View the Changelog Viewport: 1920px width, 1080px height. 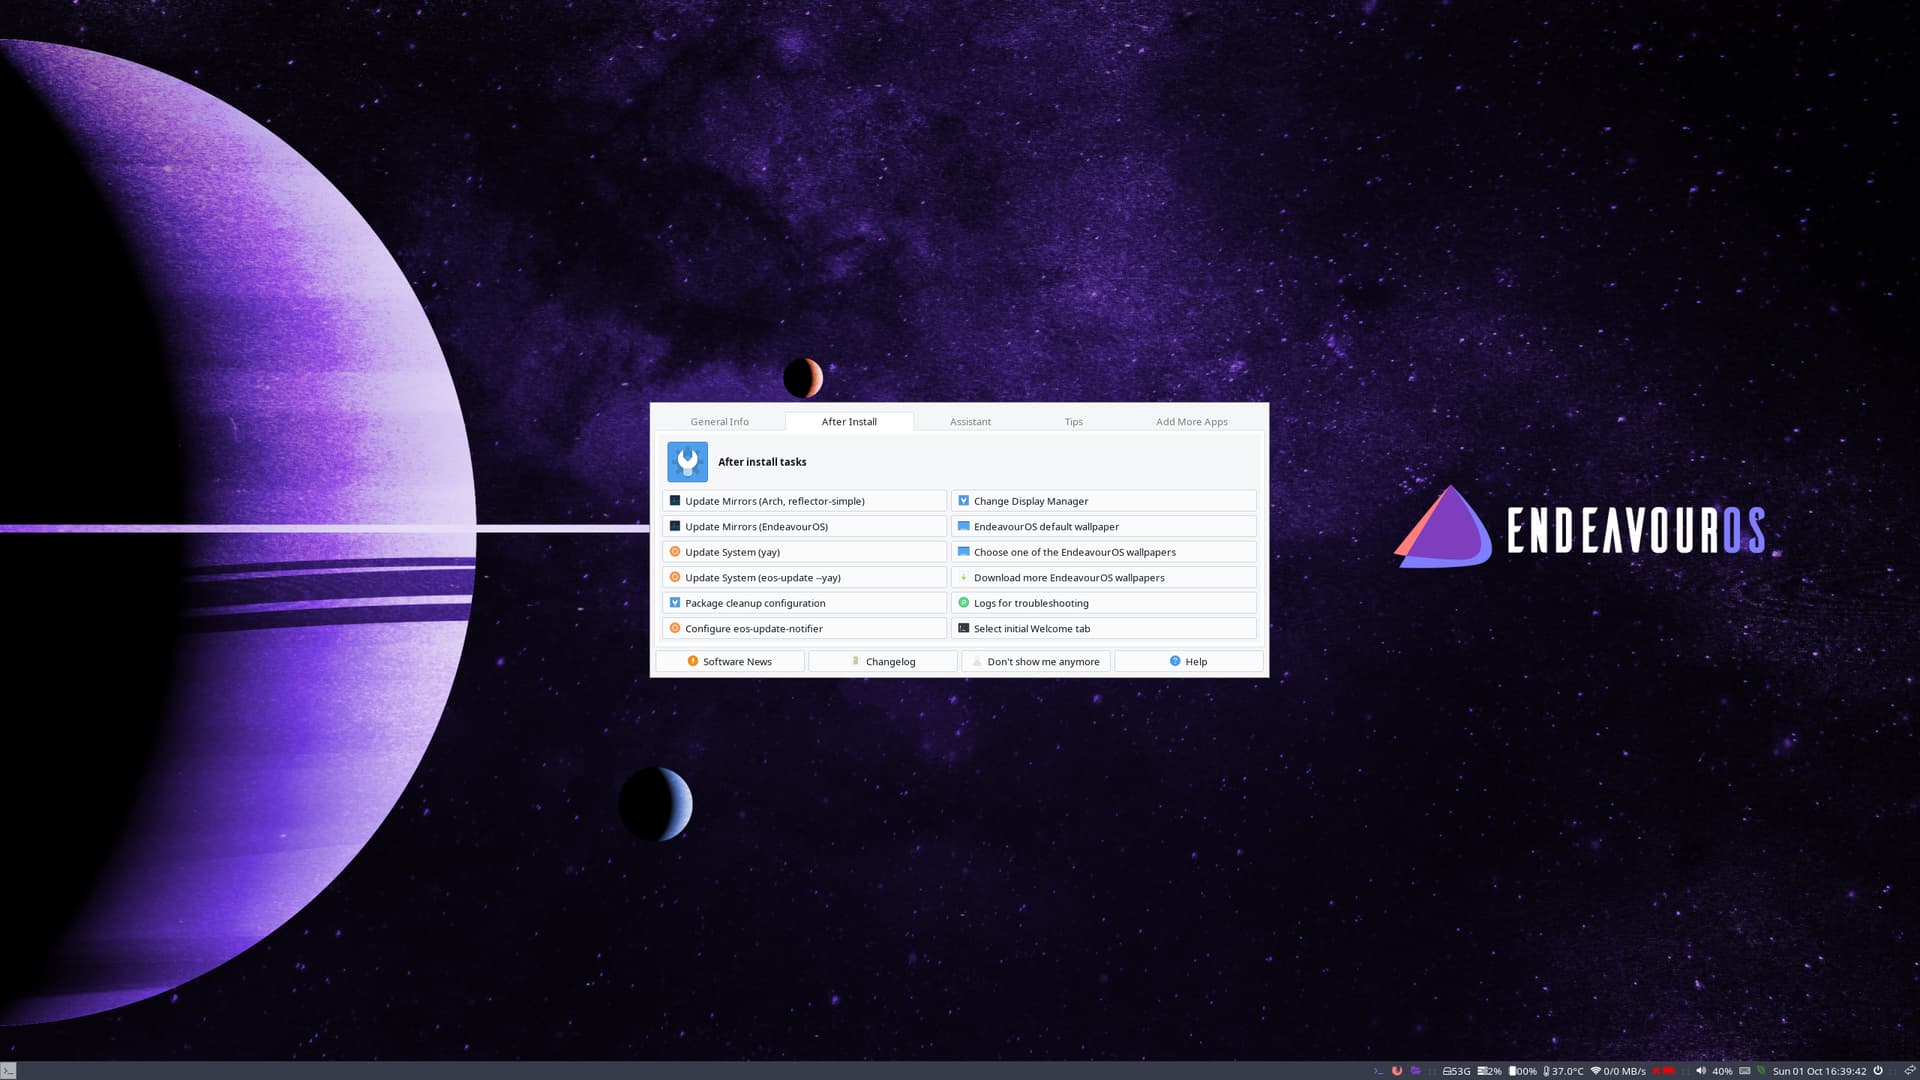coord(883,661)
